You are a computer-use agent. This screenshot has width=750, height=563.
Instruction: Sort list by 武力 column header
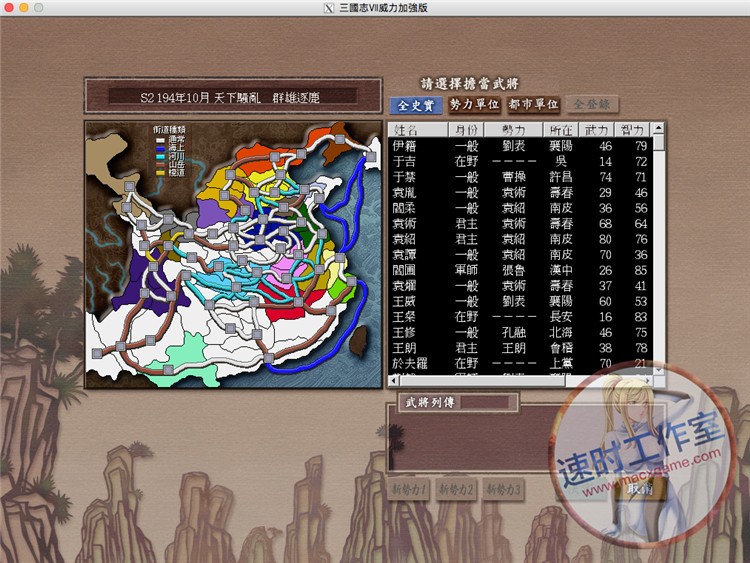[596, 130]
